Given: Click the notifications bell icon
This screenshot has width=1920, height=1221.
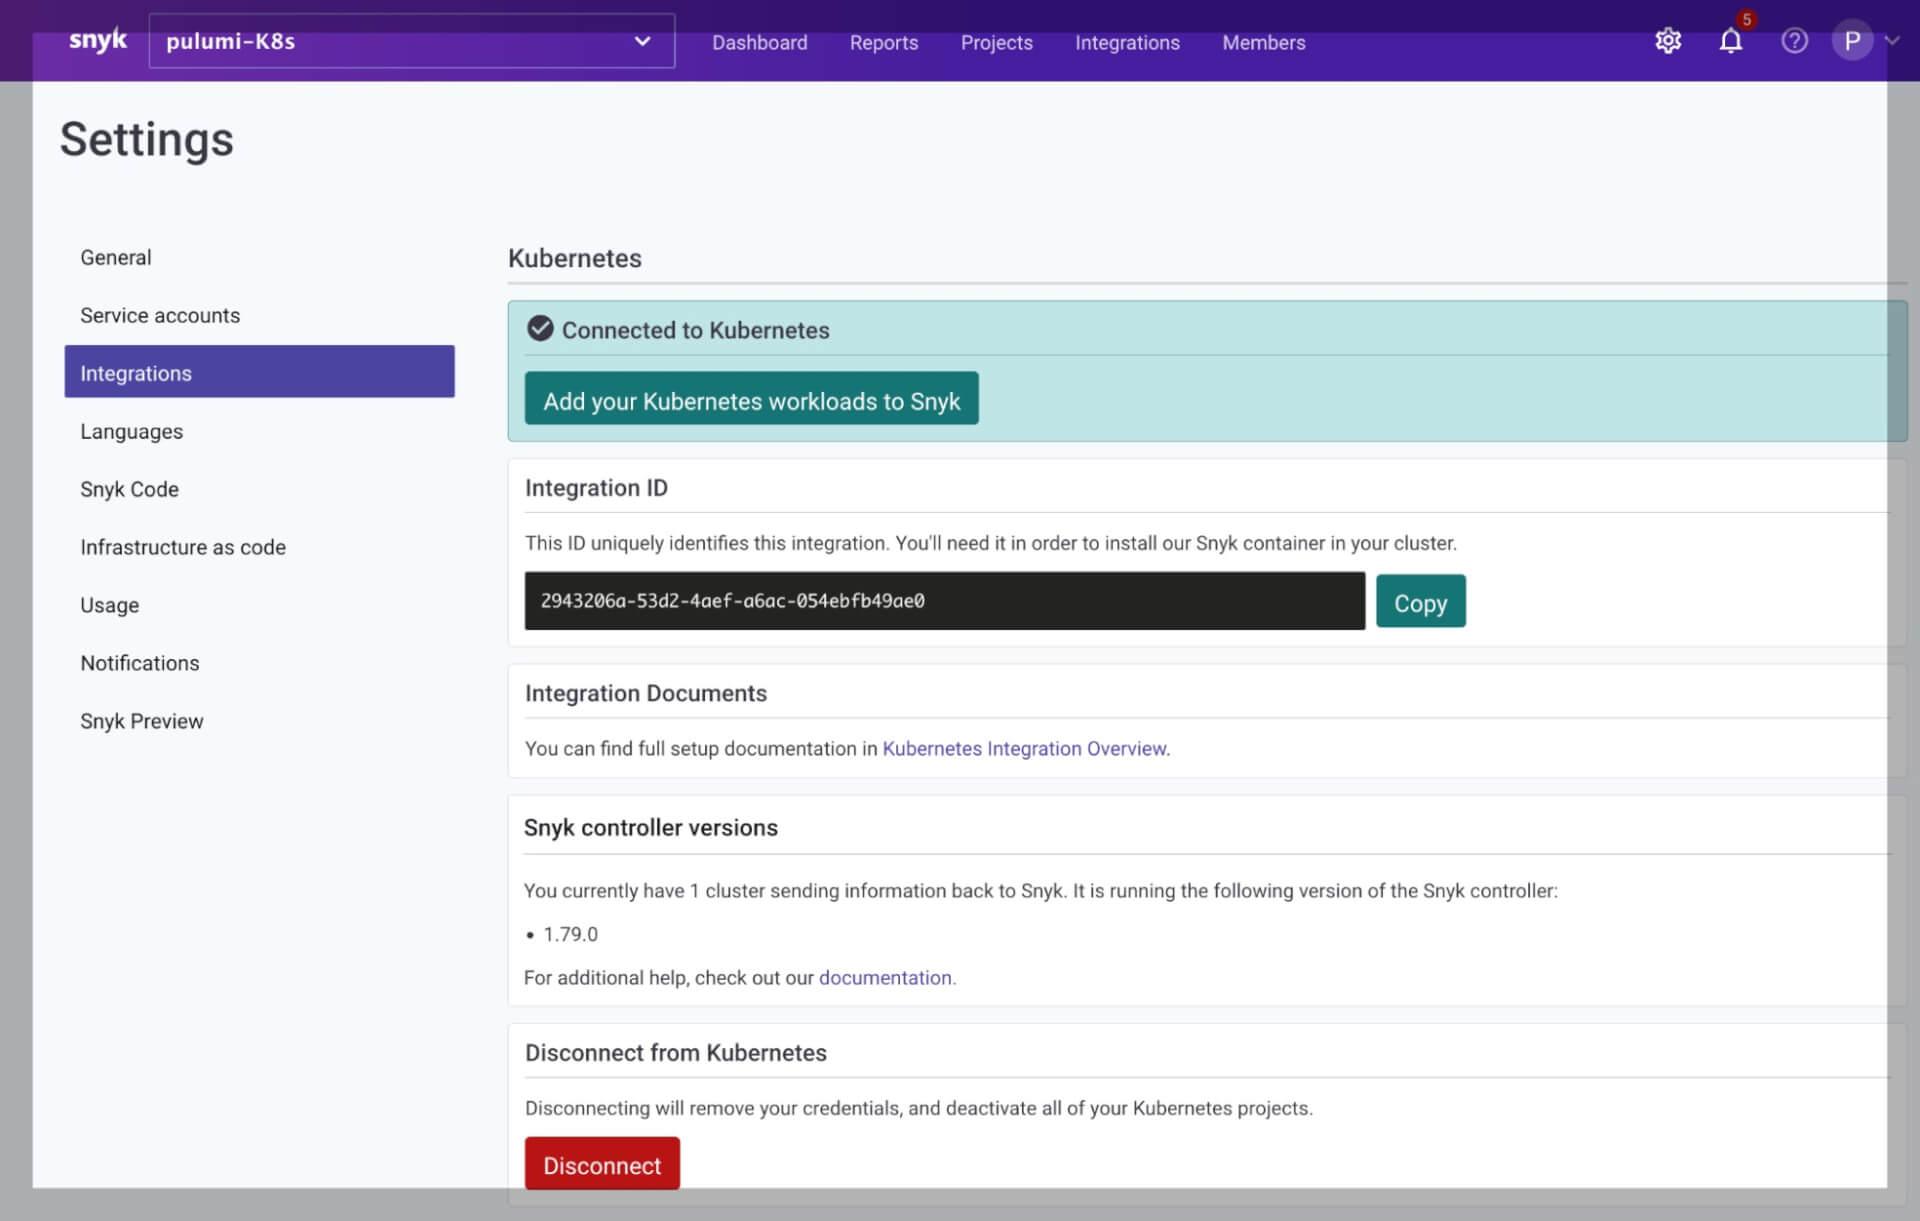Looking at the screenshot, I should [x=1731, y=39].
